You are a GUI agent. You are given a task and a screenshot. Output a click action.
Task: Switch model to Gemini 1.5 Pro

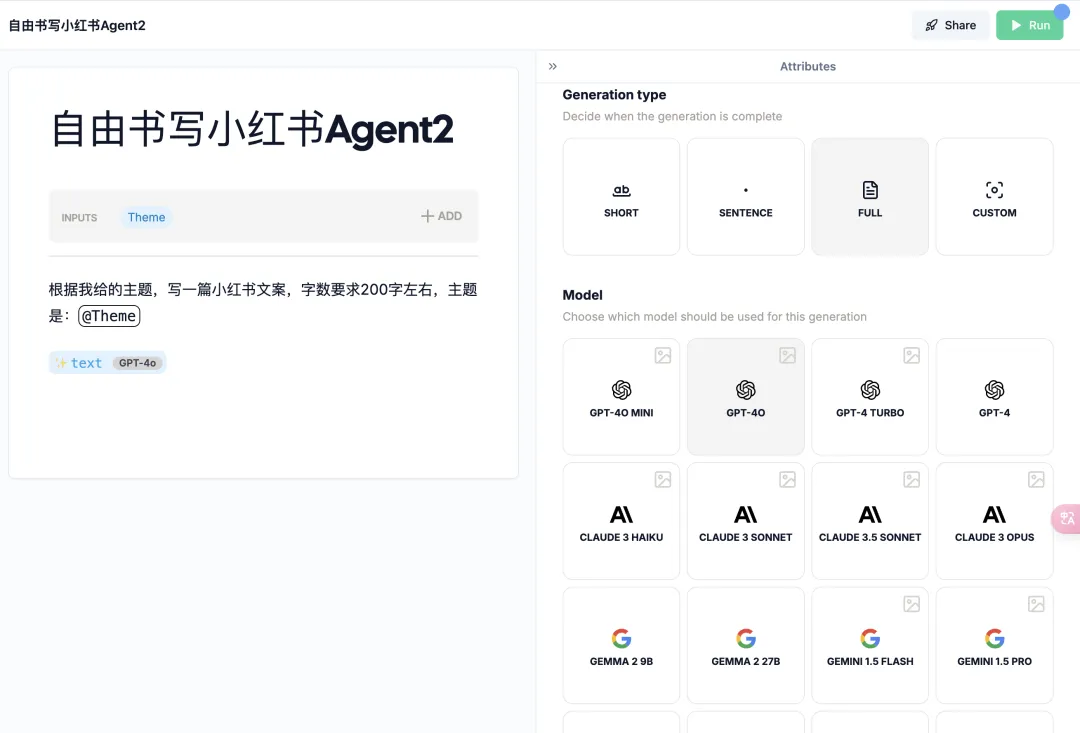995,646
